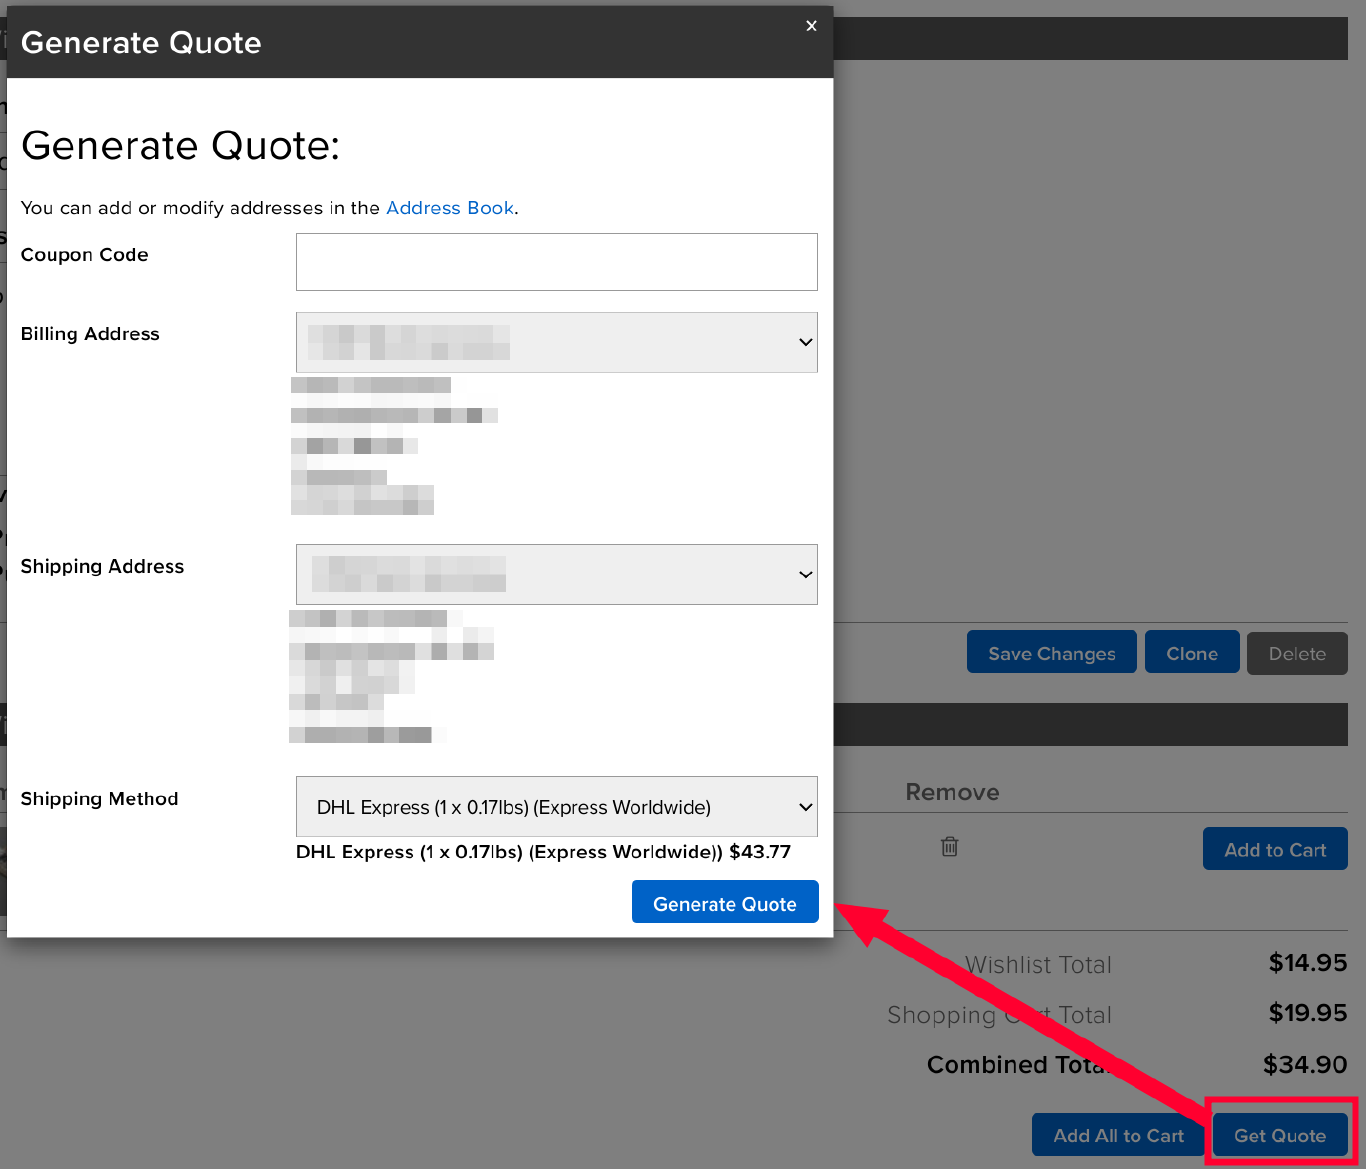
Task: Close the Generate Quote dialog
Action: (810, 26)
